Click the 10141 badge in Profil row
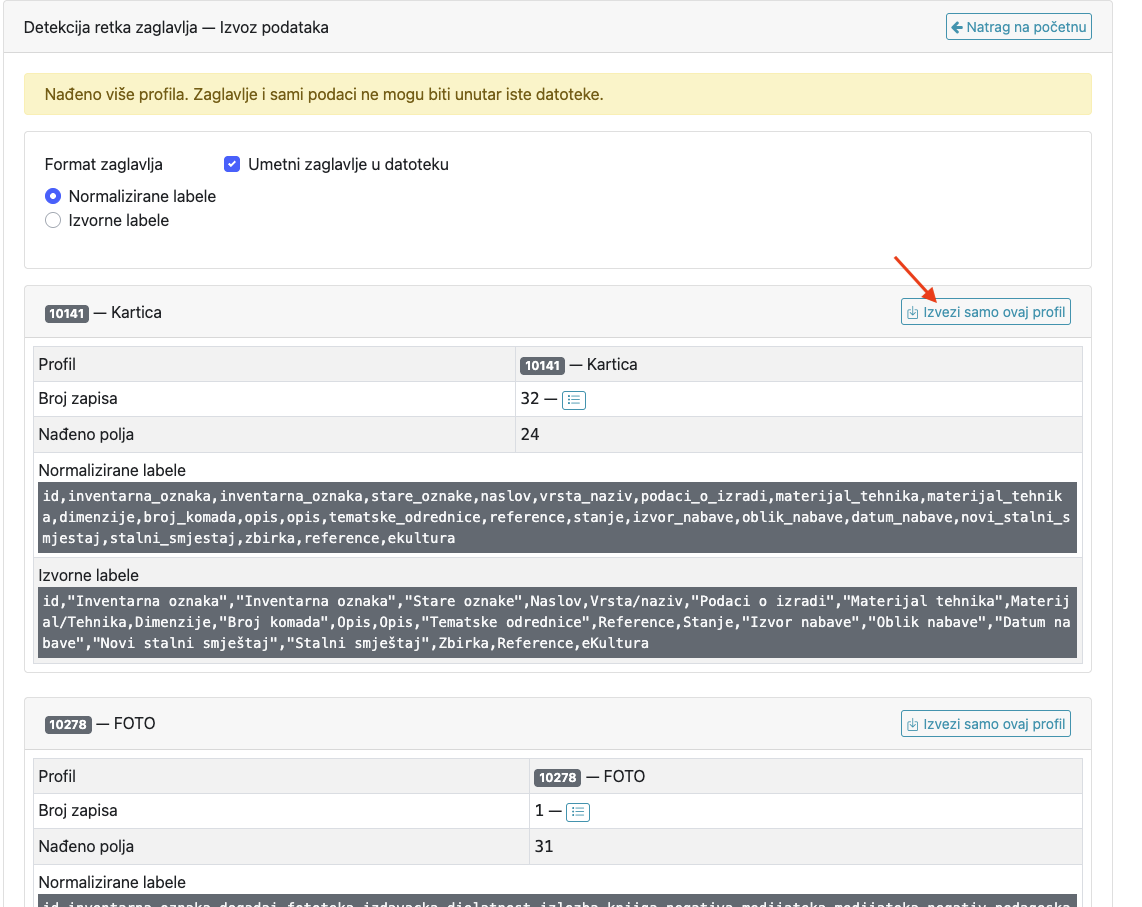The height and width of the screenshot is (907, 1142). (542, 365)
